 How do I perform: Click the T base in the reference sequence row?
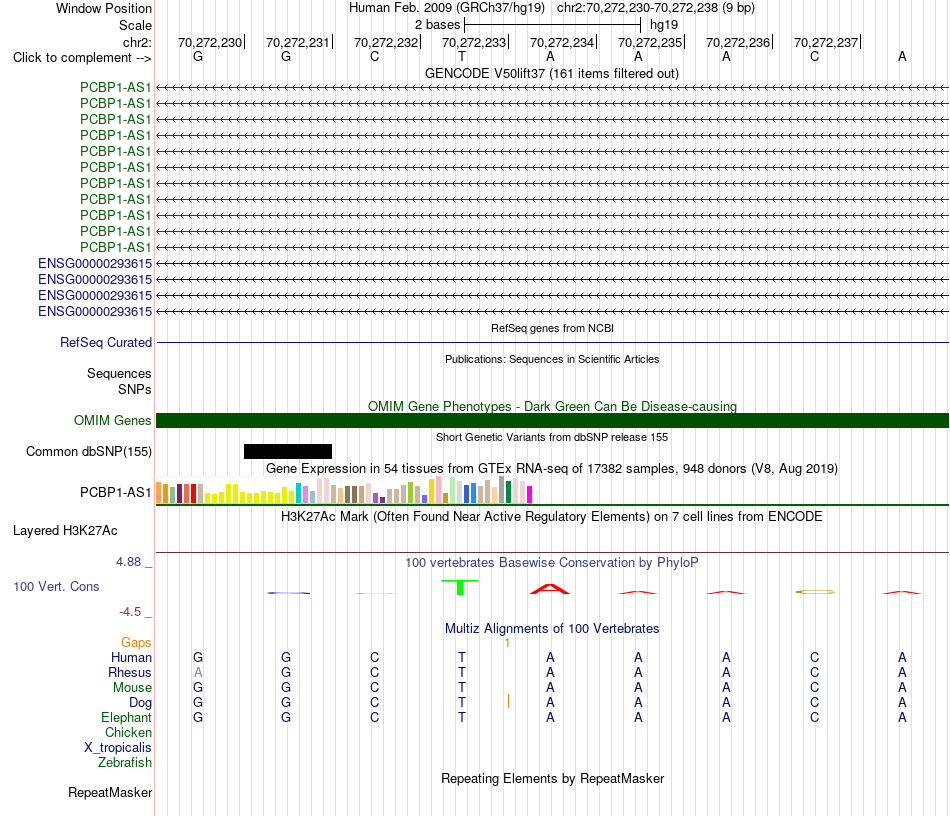click(x=462, y=56)
